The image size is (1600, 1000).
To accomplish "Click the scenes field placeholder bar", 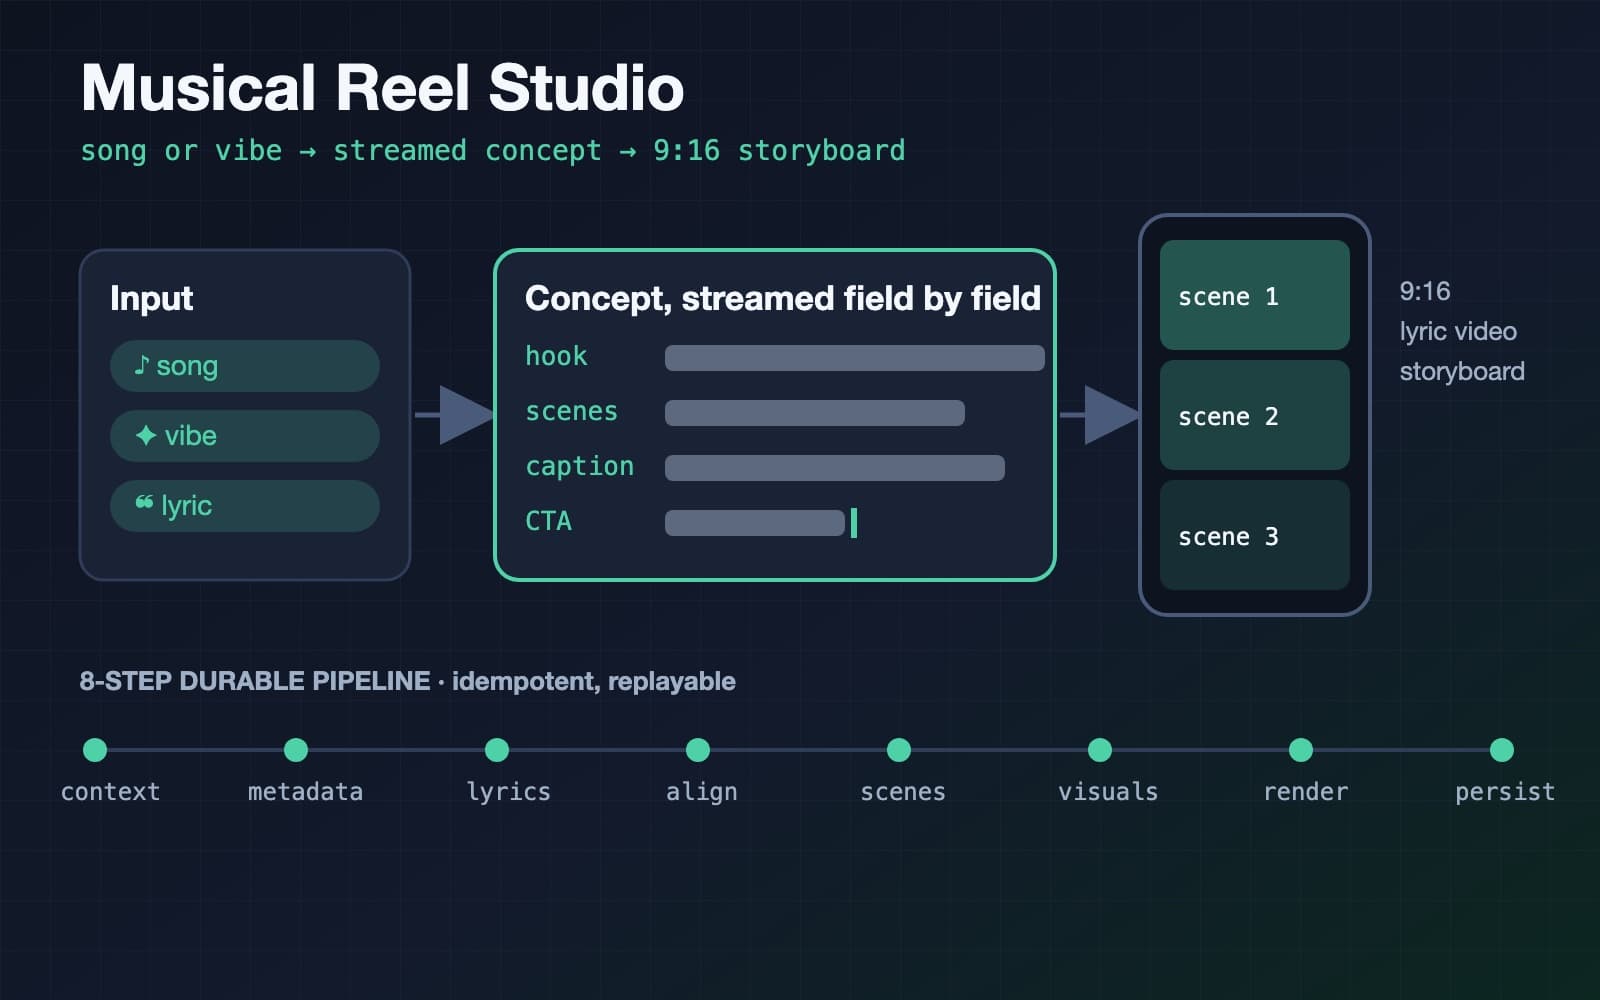I will tap(815, 413).
